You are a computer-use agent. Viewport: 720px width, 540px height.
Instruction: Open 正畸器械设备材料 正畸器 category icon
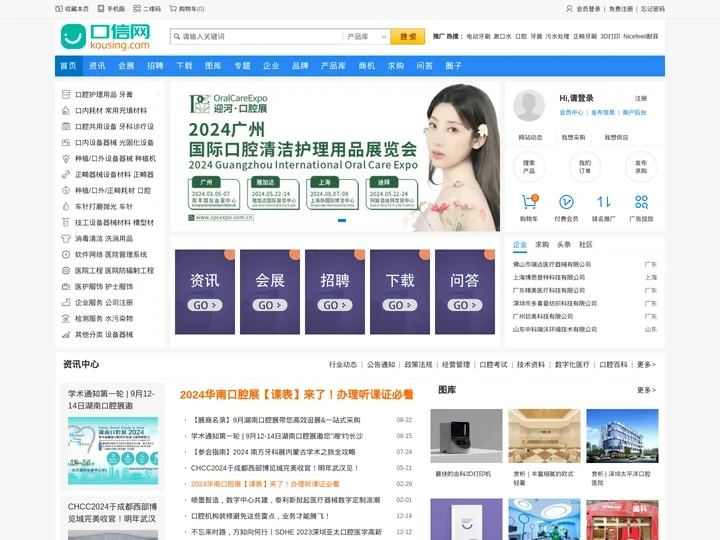(x=66, y=174)
